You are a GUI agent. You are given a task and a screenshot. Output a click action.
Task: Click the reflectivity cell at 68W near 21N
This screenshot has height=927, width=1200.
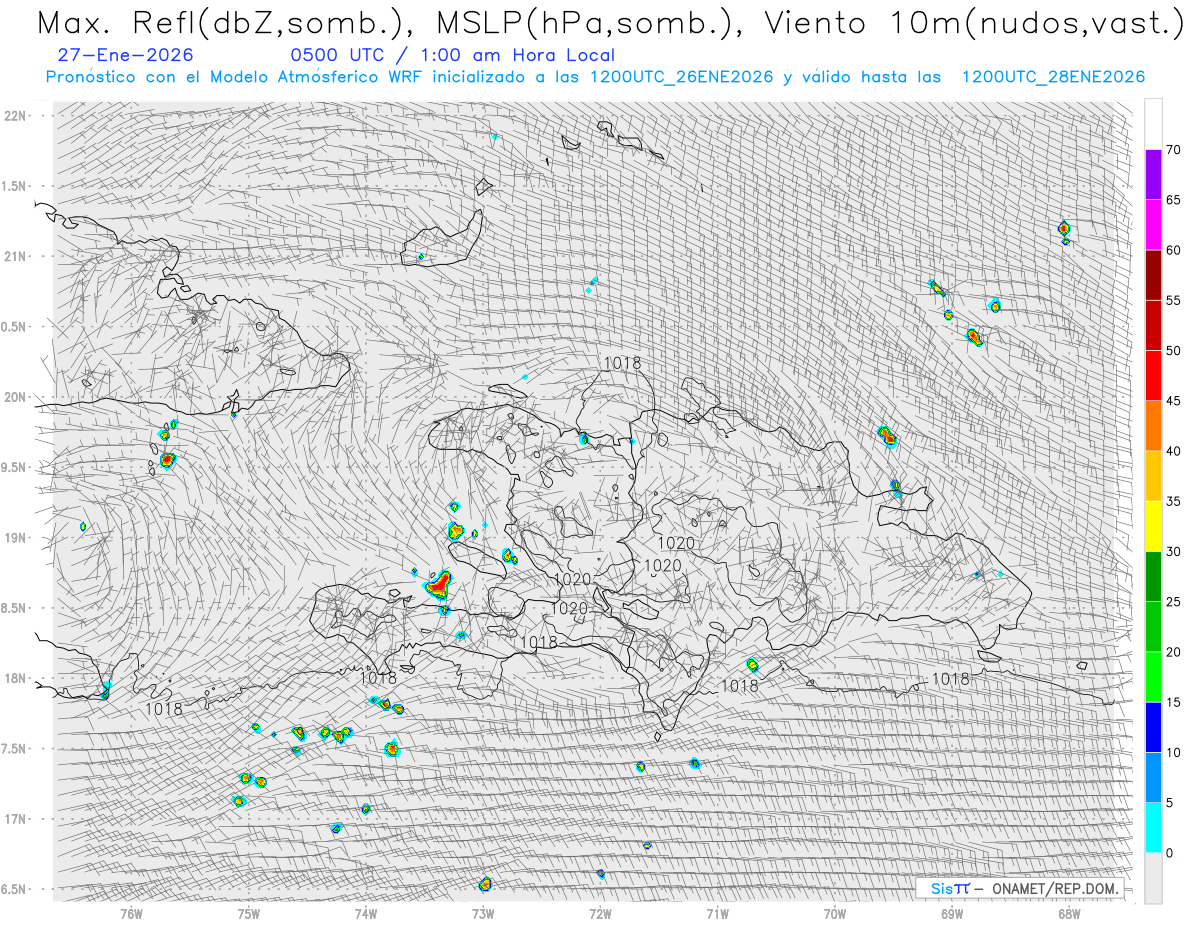pyautogui.click(x=1064, y=229)
